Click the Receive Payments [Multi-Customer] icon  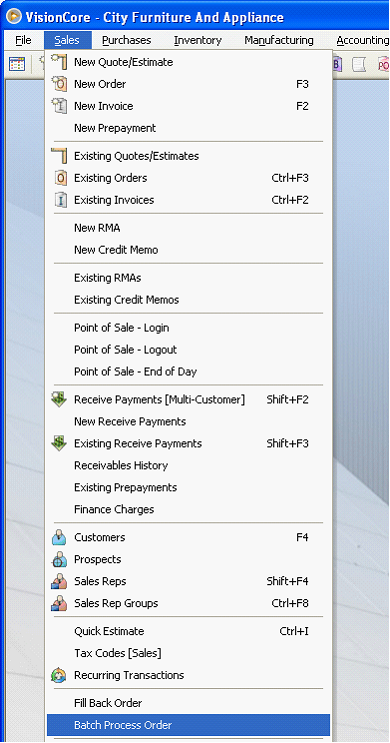(59, 399)
